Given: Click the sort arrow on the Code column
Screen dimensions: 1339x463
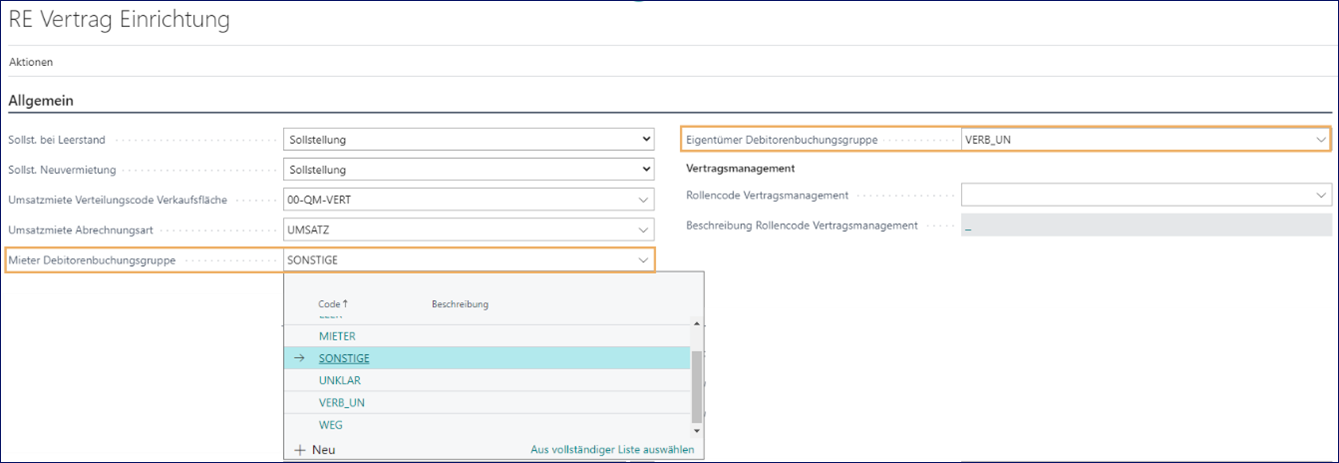Looking at the screenshot, I should coord(346,304).
